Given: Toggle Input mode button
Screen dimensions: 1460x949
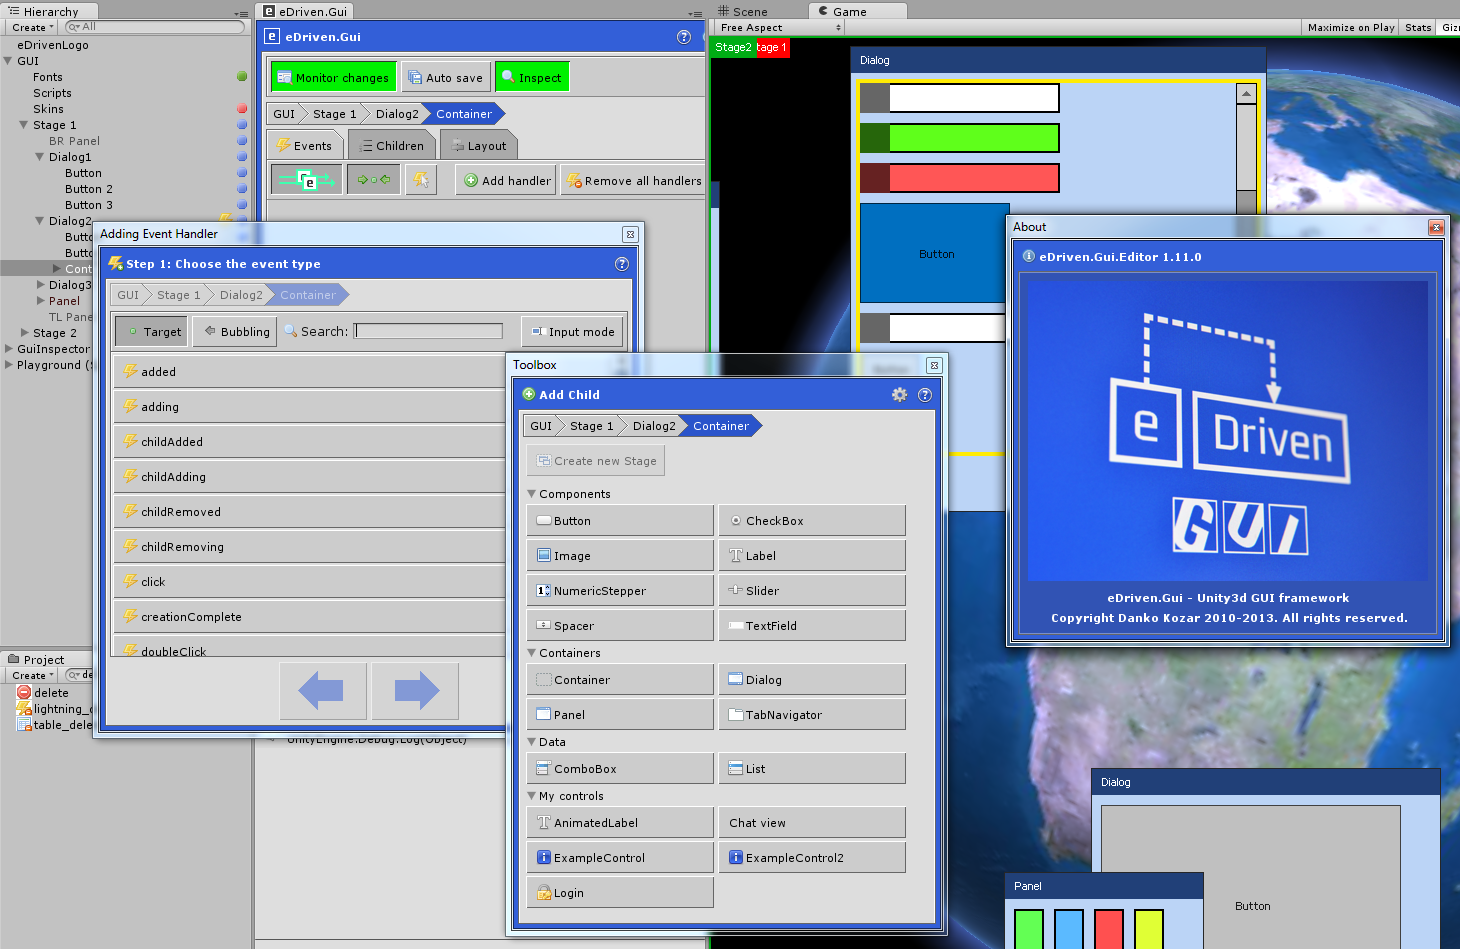Looking at the screenshot, I should click(x=573, y=331).
